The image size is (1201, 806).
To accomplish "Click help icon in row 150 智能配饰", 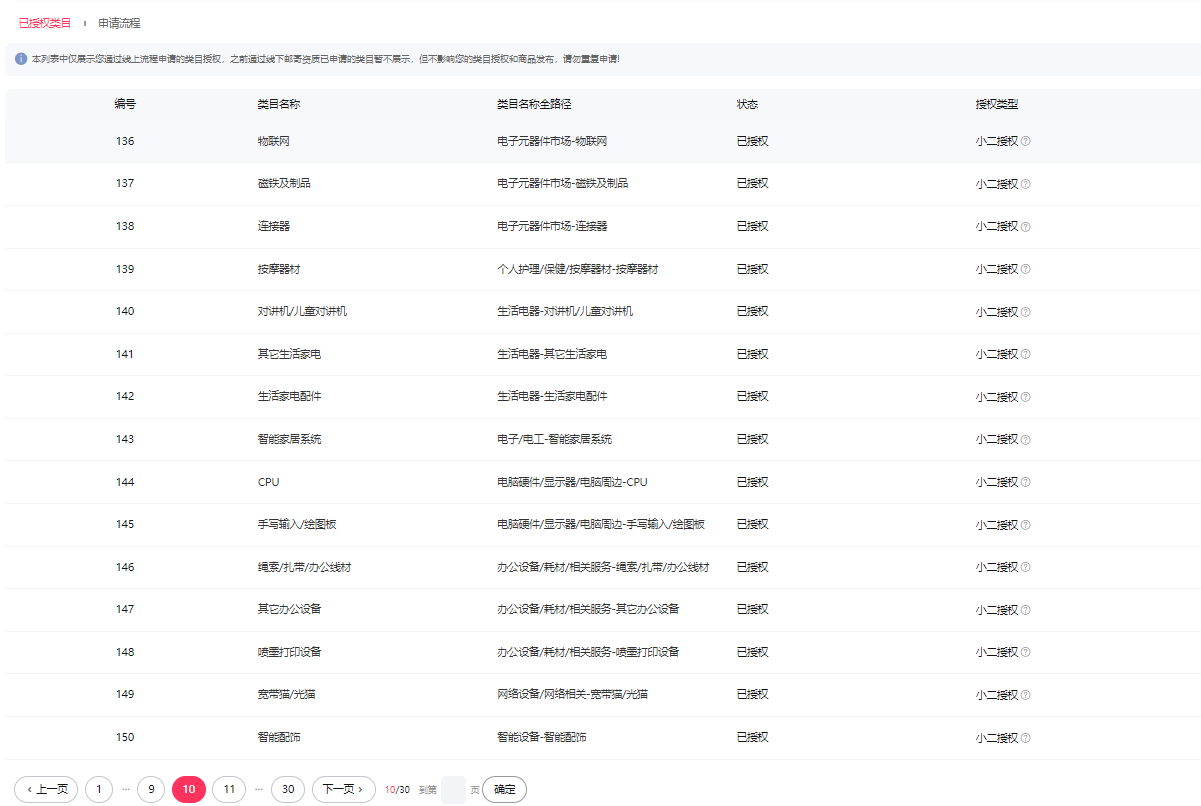I will click(1025, 738).
